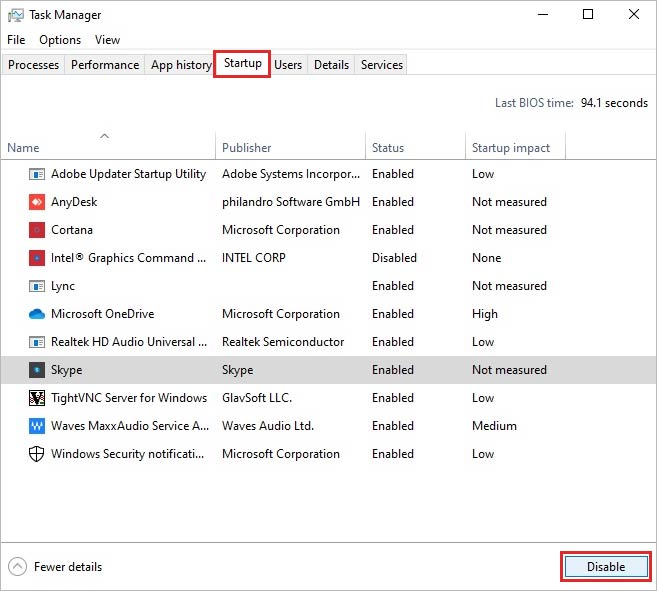Screen dimensions: 657x591
Task: Click the Waves MaxxAudio icon
Action: pyautogui.click(x=37, y=426)
